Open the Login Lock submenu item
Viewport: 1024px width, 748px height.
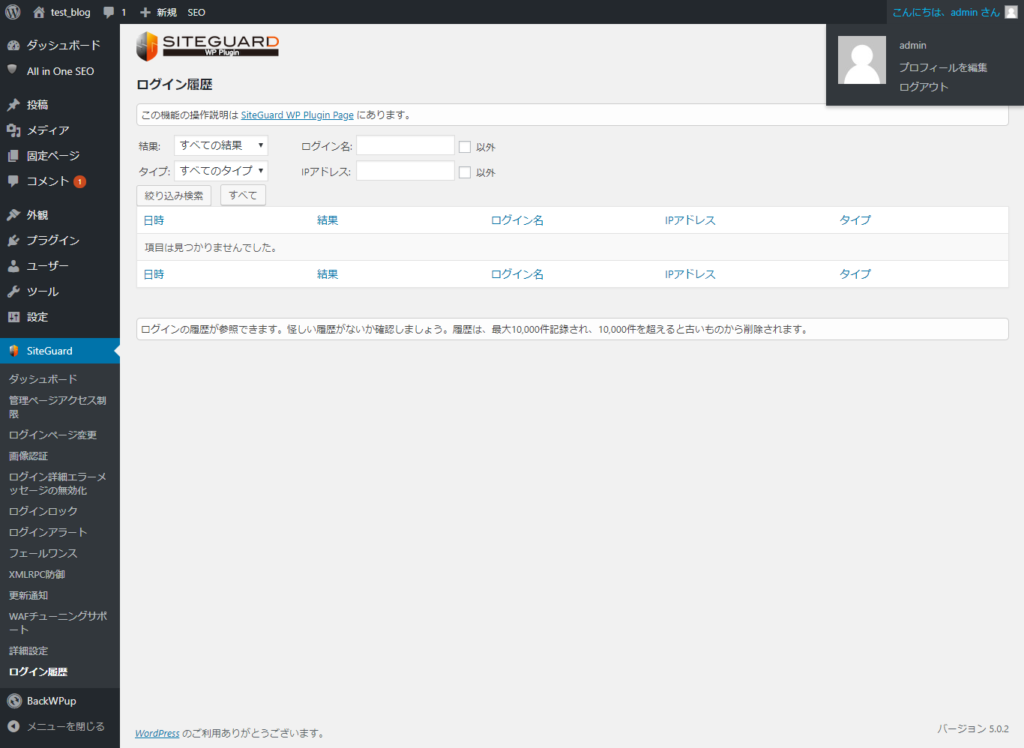point(35,511)
